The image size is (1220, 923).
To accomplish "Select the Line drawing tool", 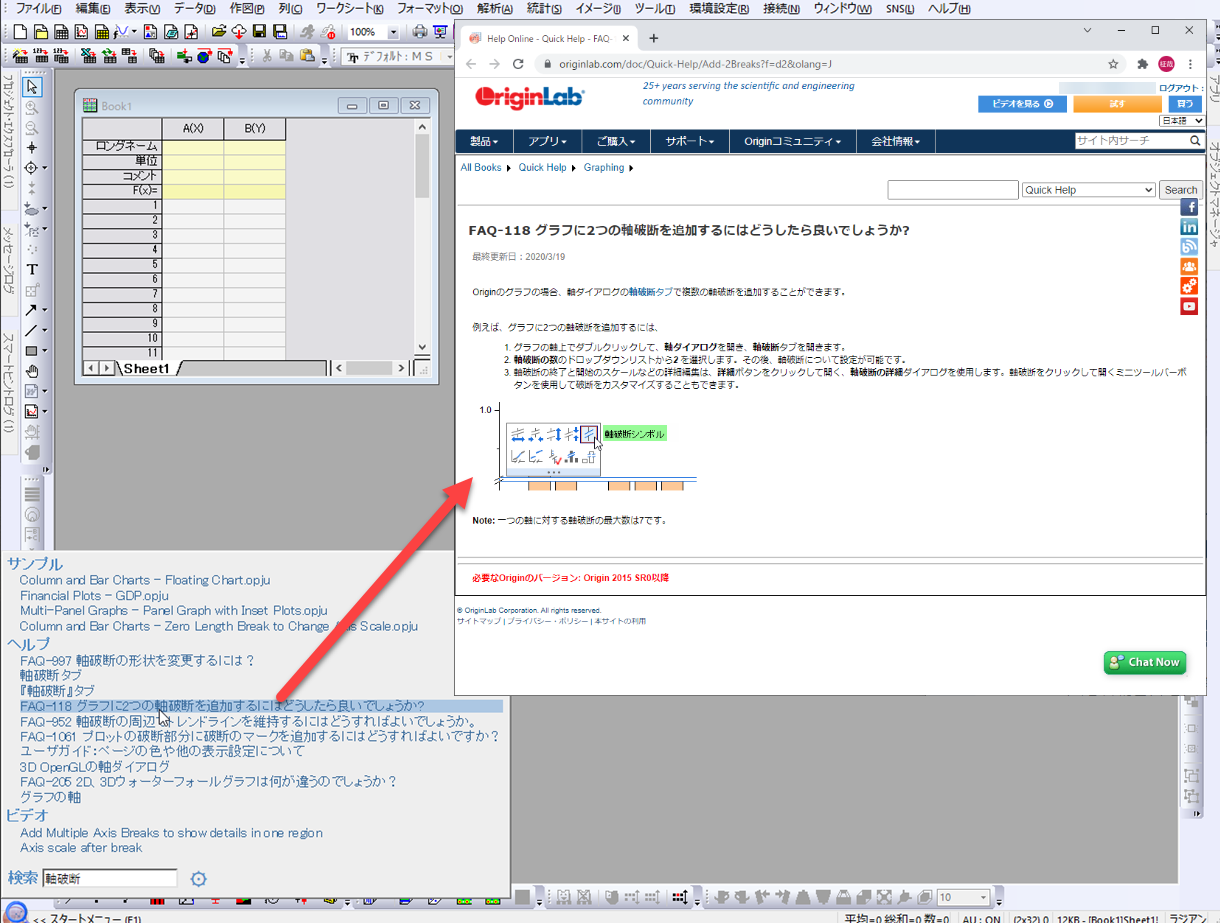I will [31, 330].
